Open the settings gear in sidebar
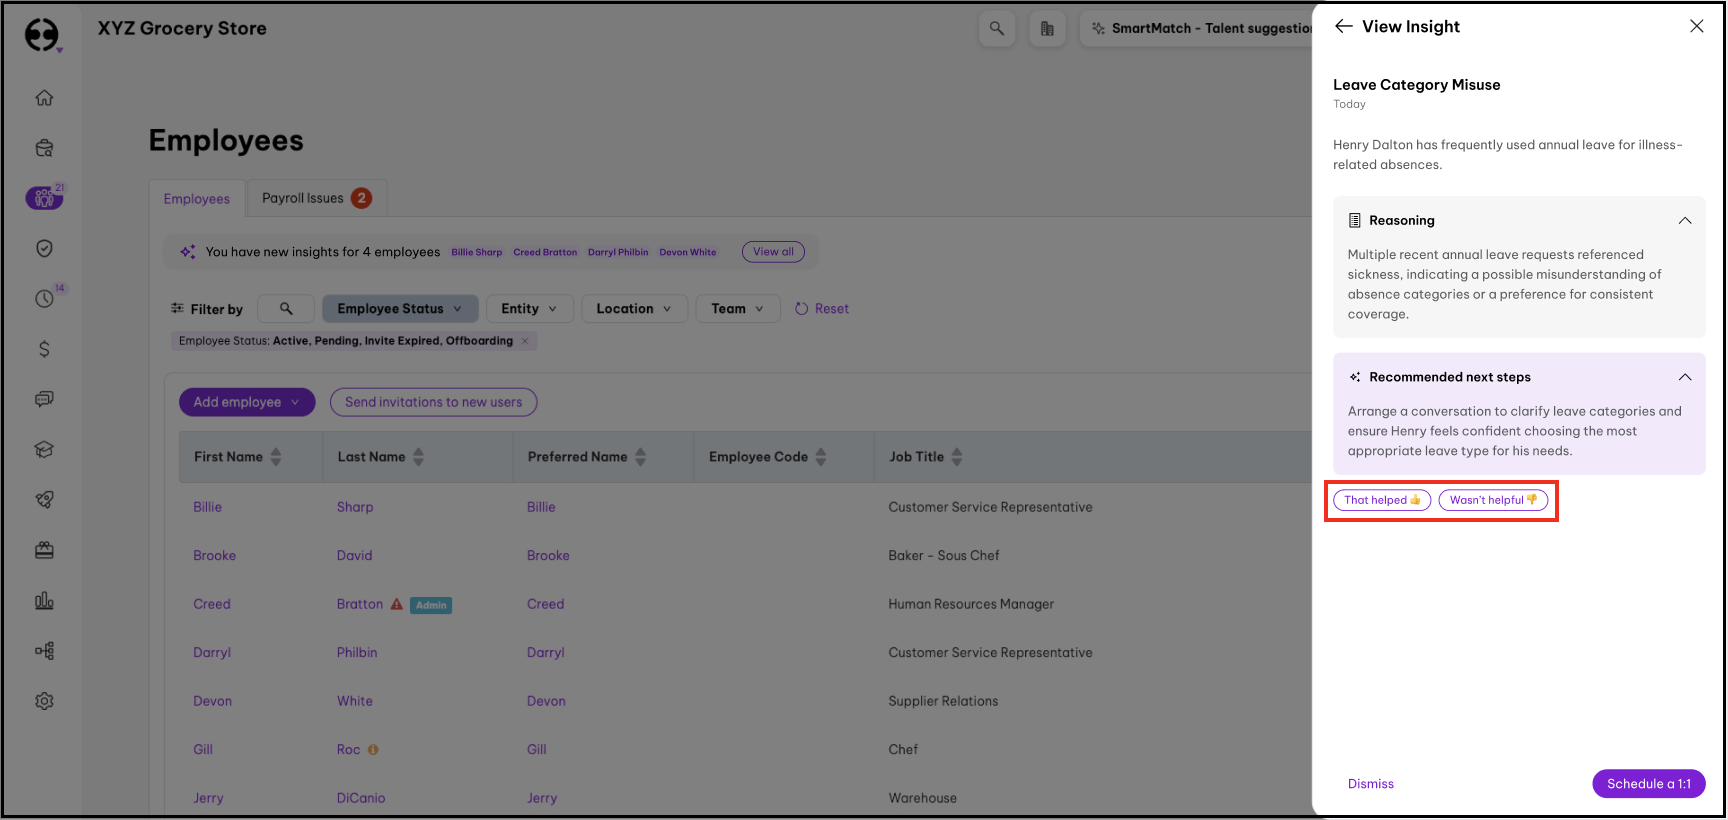 click(x=44, y=701)
